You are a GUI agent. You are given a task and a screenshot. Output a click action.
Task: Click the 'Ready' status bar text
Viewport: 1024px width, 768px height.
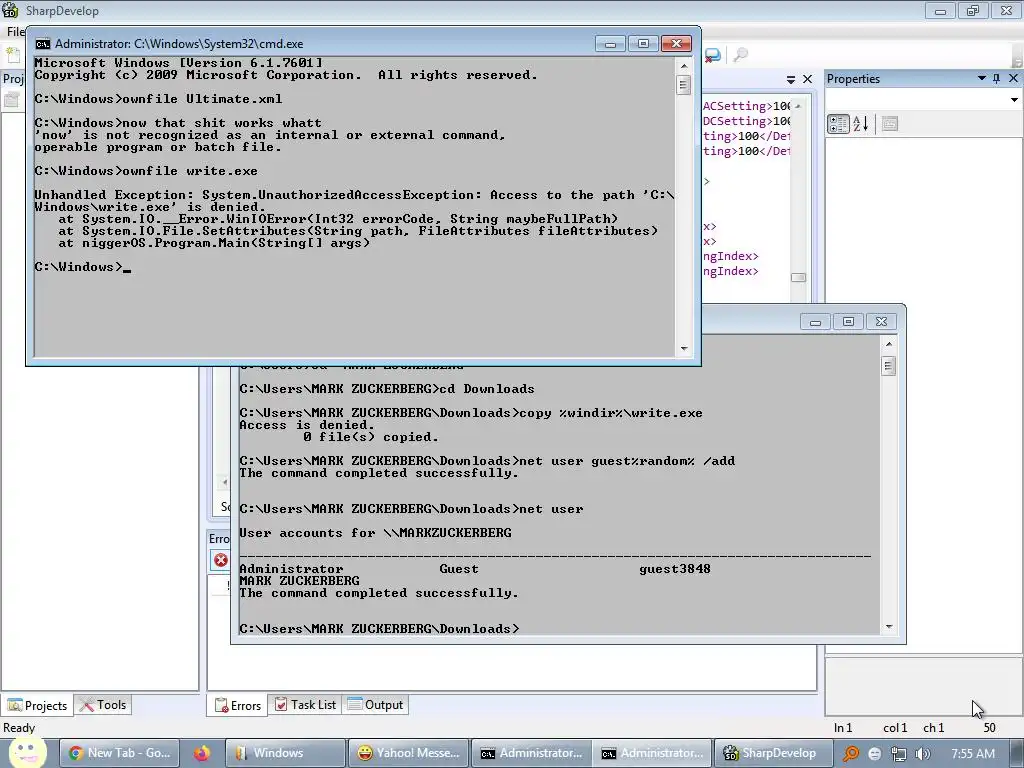pyautogui.click(x=19, y=728)
